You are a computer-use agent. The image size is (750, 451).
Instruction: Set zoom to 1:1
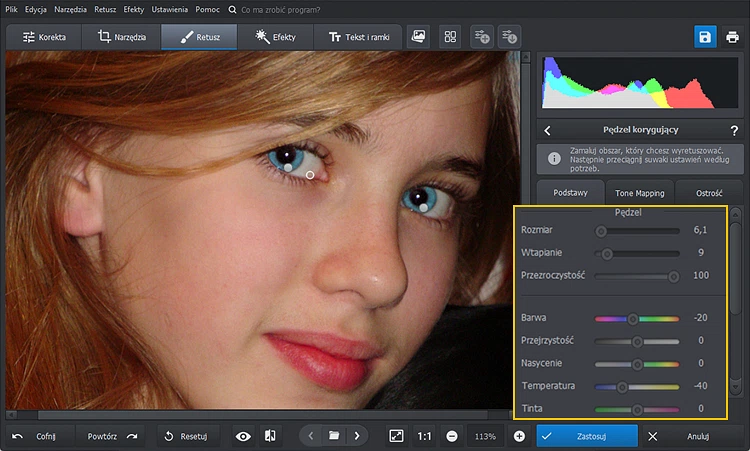pyautogui.click(x=424, y=436)
